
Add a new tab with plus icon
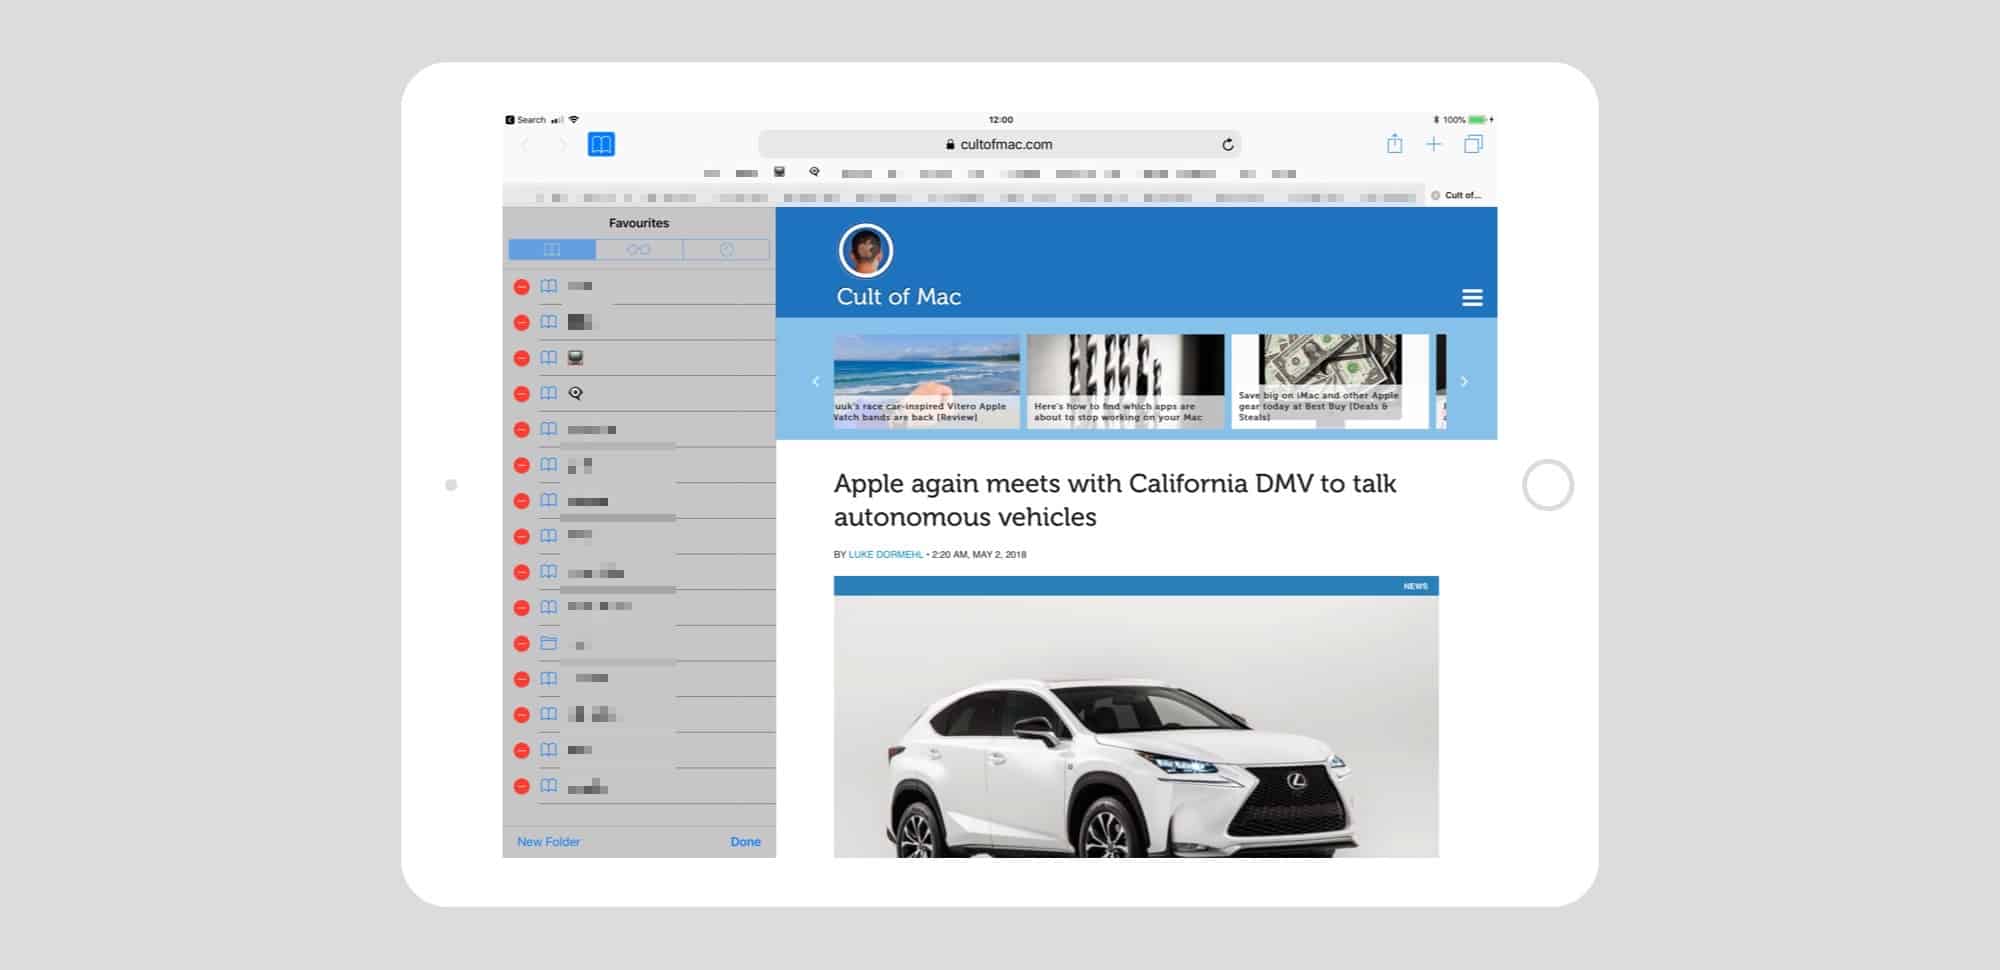[1433, 144]
